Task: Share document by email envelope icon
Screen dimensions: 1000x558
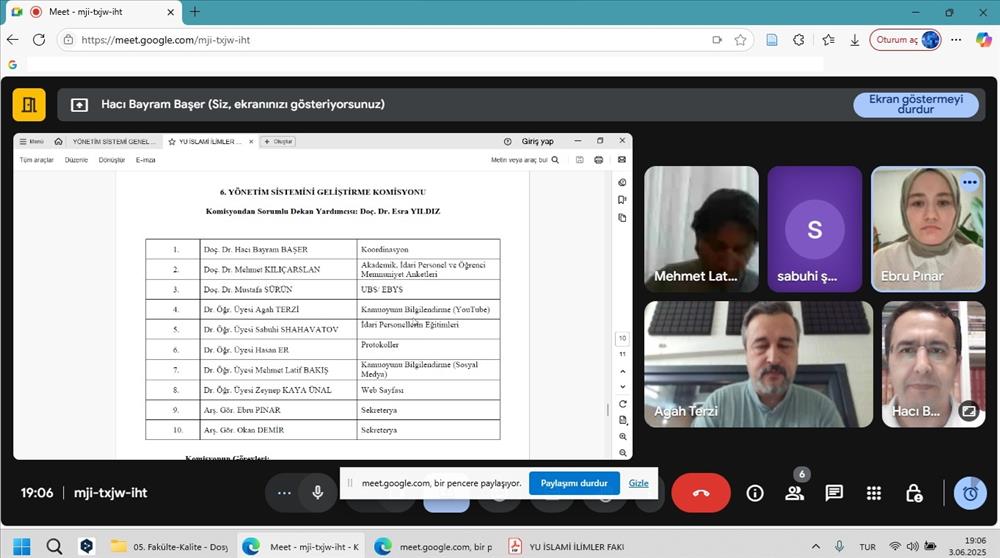Action: tap(621, 160)
